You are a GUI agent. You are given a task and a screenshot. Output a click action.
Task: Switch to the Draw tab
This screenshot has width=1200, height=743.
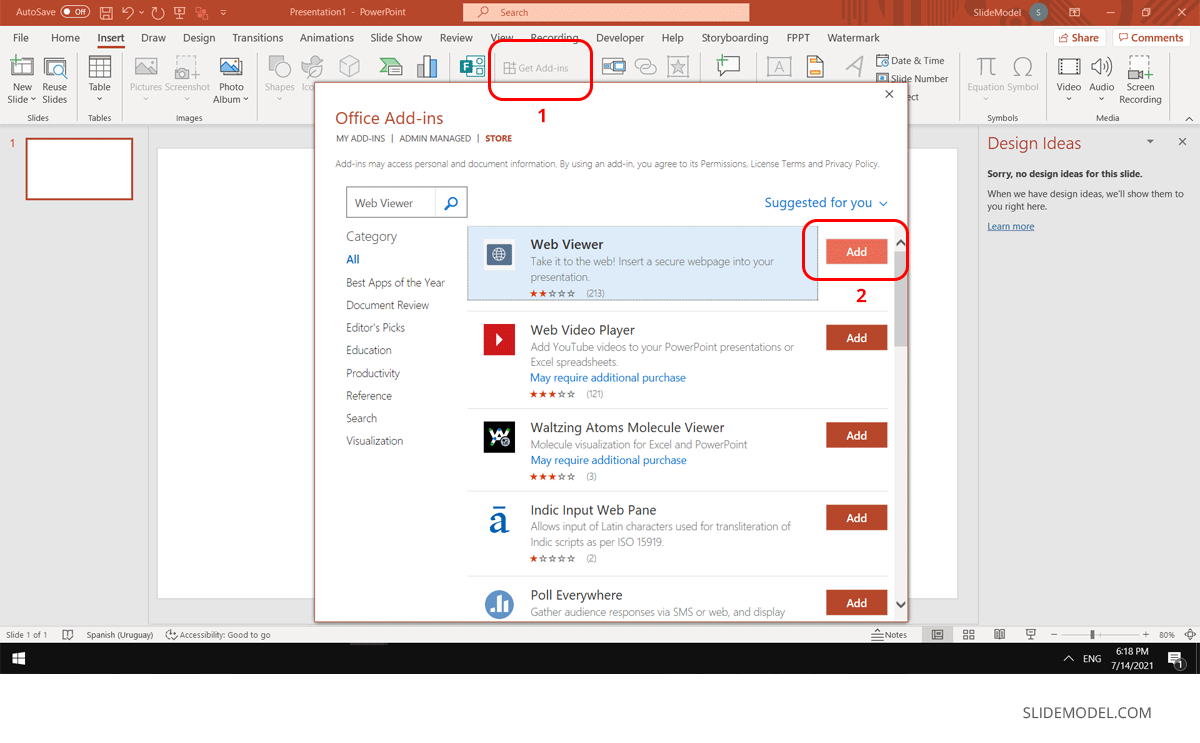click(153, 38)
